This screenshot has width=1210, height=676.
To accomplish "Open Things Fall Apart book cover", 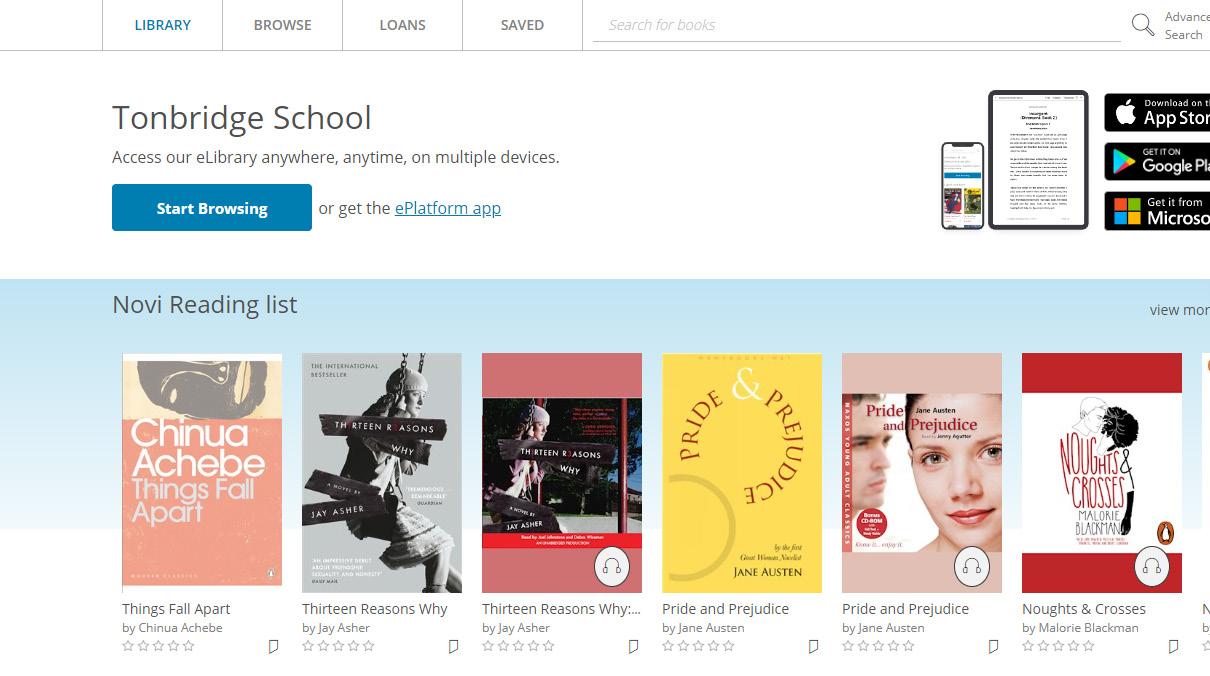I will pos(202,473).
